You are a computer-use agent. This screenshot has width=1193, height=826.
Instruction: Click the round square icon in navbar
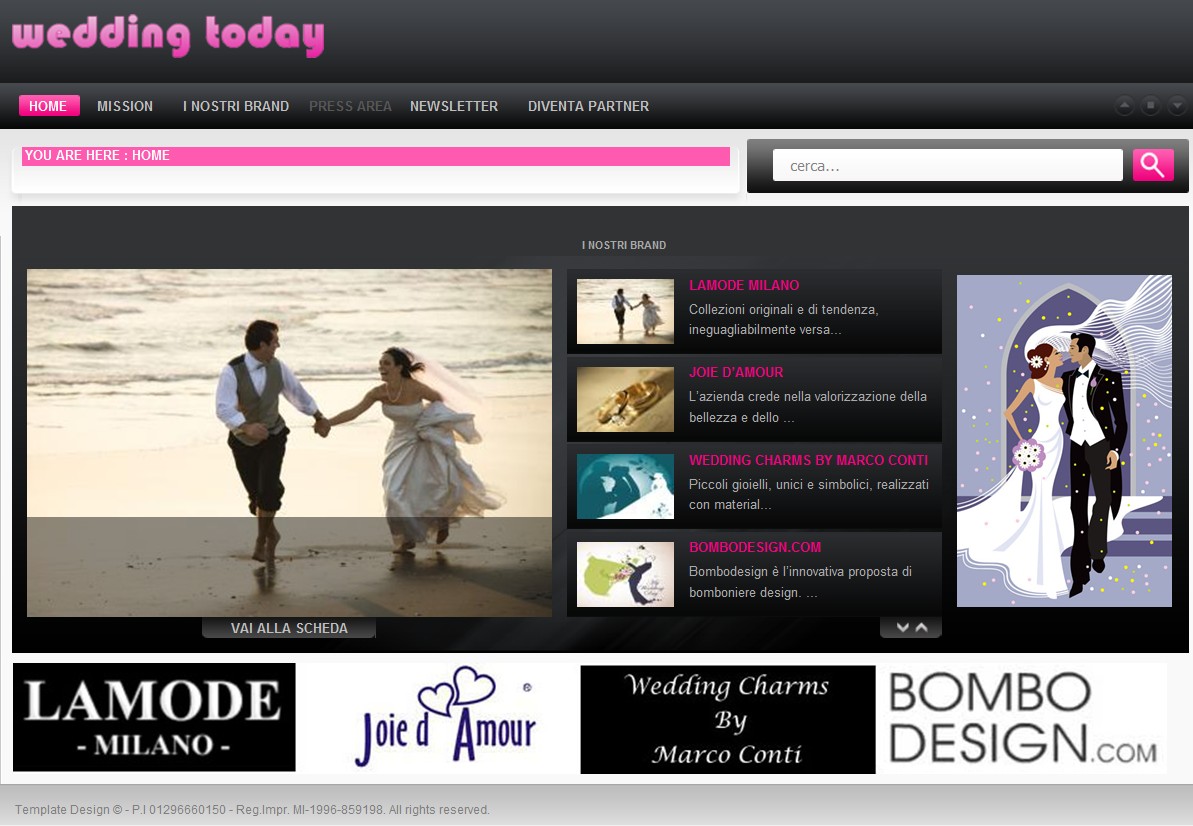click(x=1151, y=105)
